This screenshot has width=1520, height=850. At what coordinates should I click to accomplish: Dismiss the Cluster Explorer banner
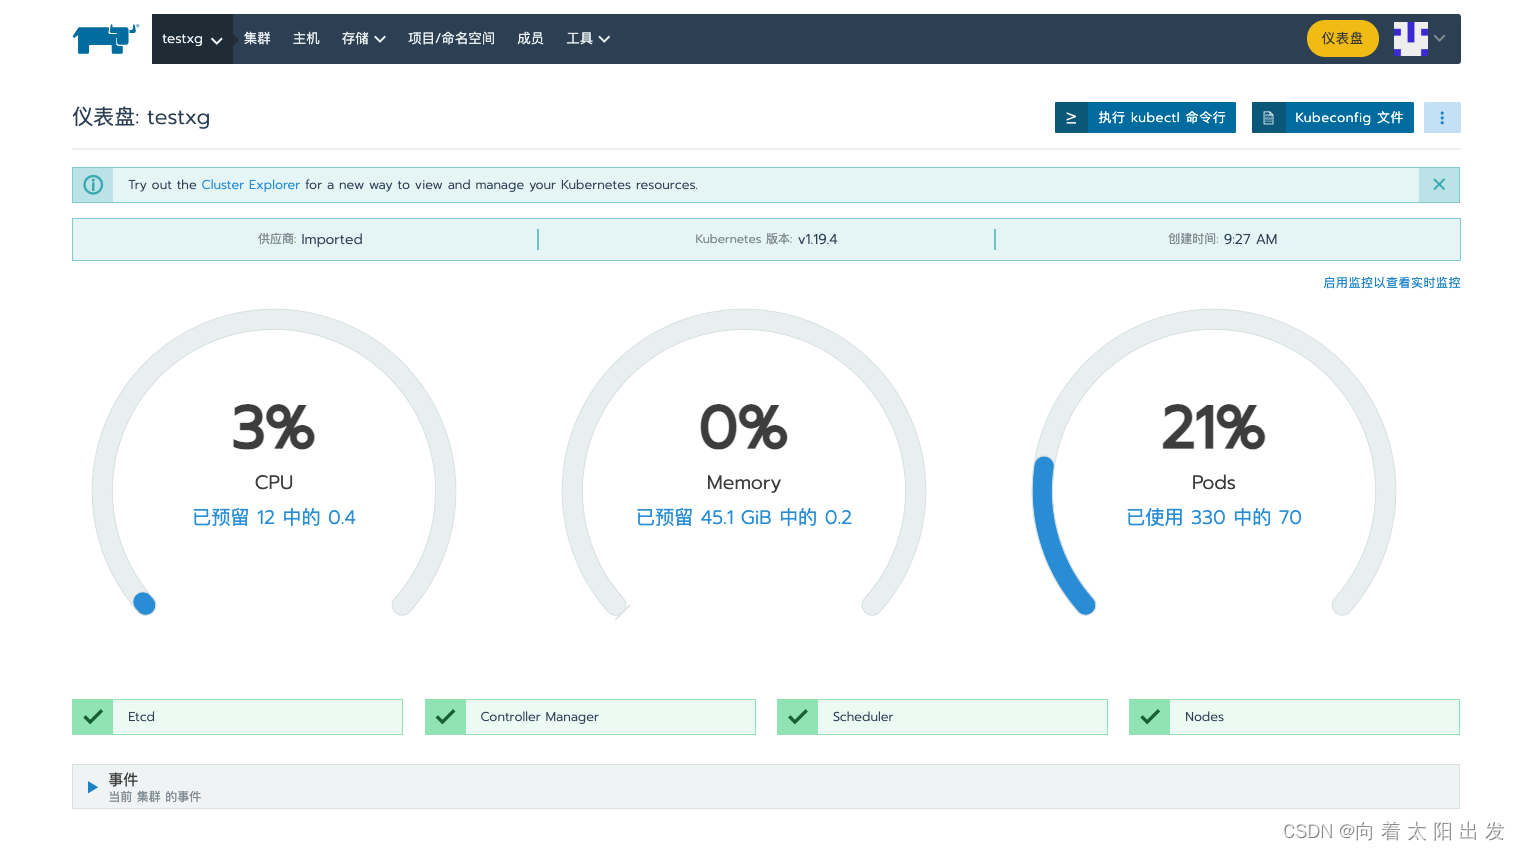click(1439, 185)
